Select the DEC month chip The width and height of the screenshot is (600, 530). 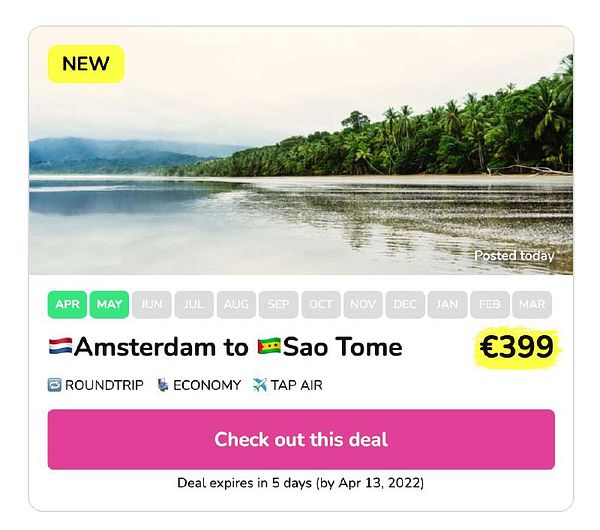[x=405, y=304]
